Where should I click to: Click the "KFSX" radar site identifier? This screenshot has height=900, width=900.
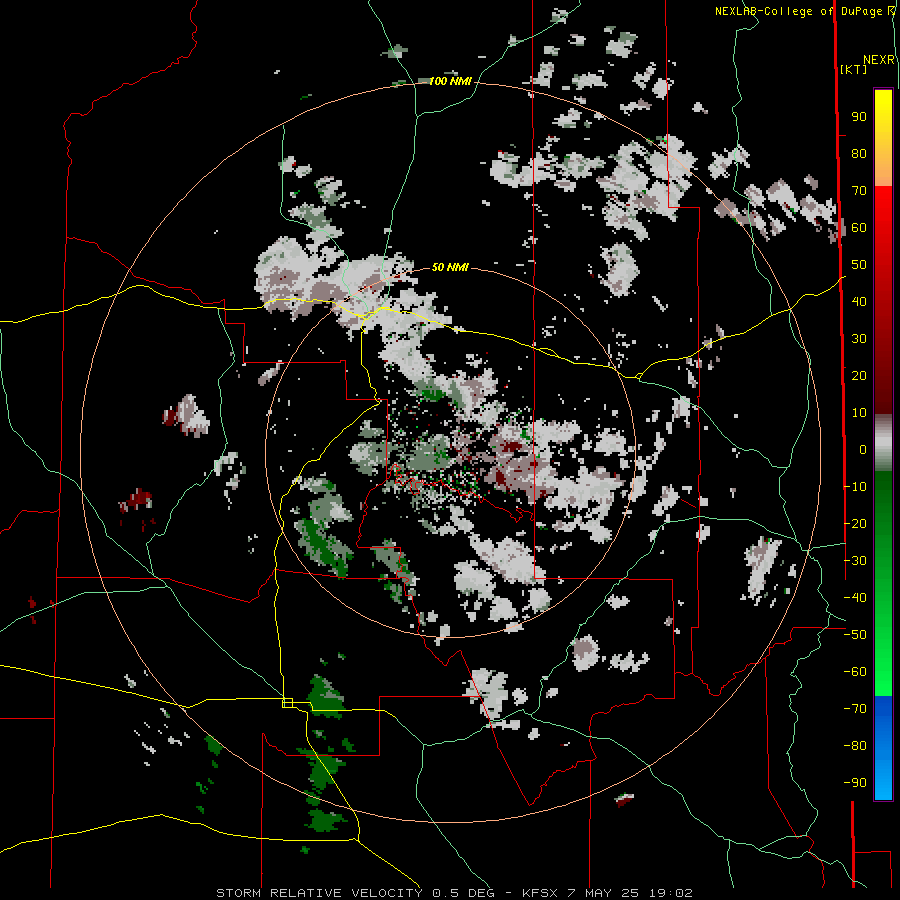[541, 893]
